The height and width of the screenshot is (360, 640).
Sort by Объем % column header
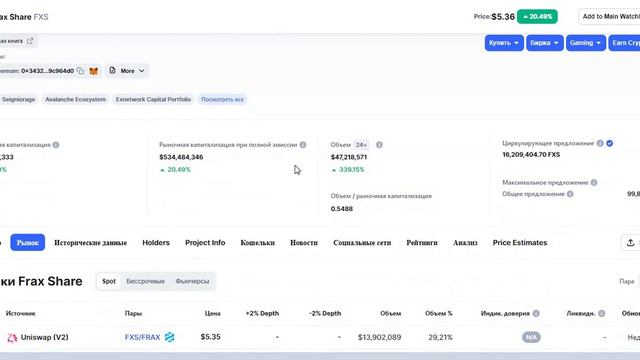(439, 313)
